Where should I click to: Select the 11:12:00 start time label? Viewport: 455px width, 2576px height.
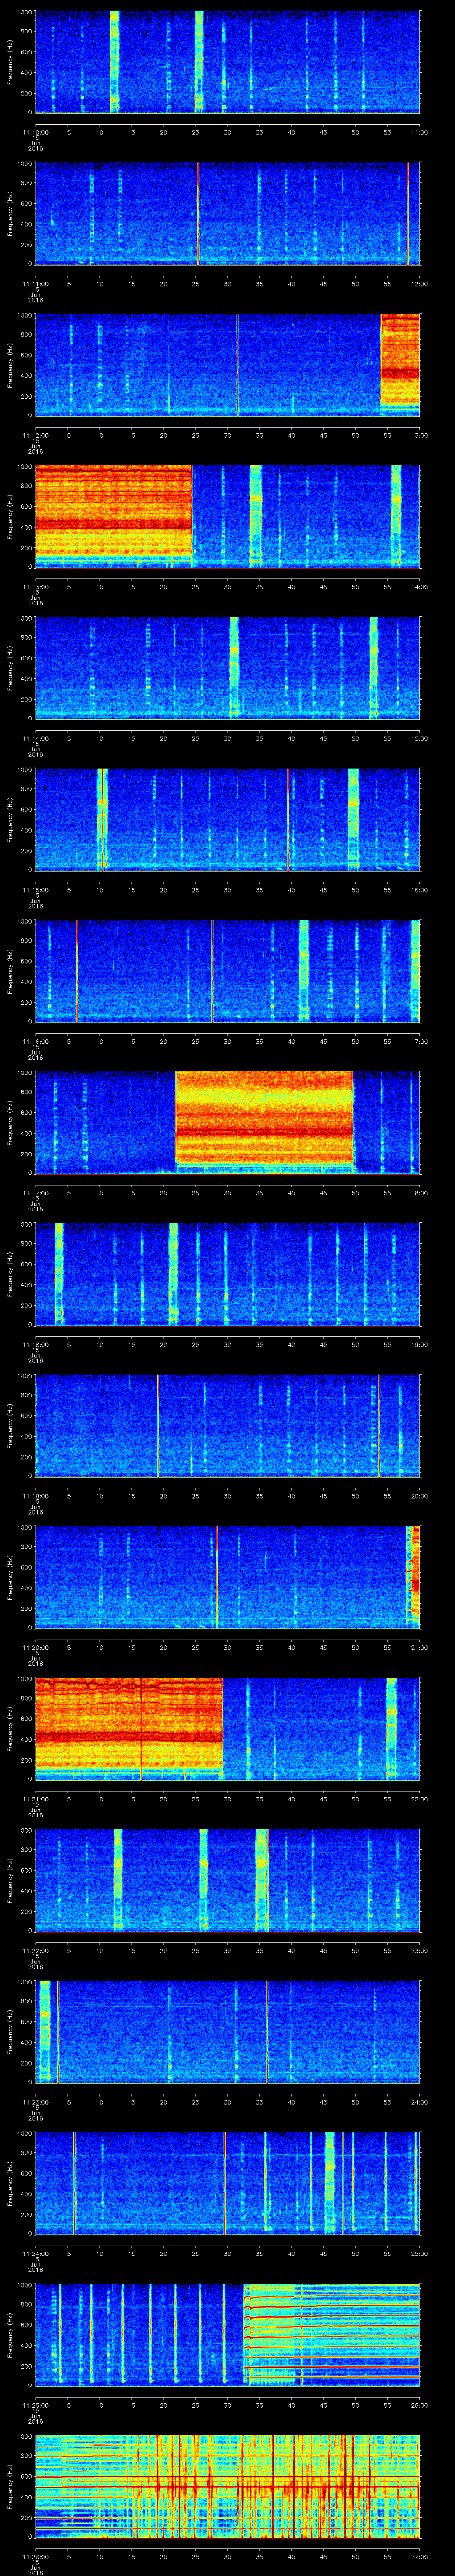coord(35,435)
